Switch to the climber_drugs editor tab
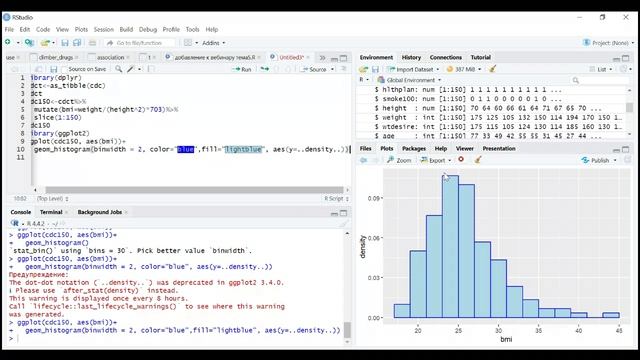This screenshot has height=360, width=640. point(56,58)
